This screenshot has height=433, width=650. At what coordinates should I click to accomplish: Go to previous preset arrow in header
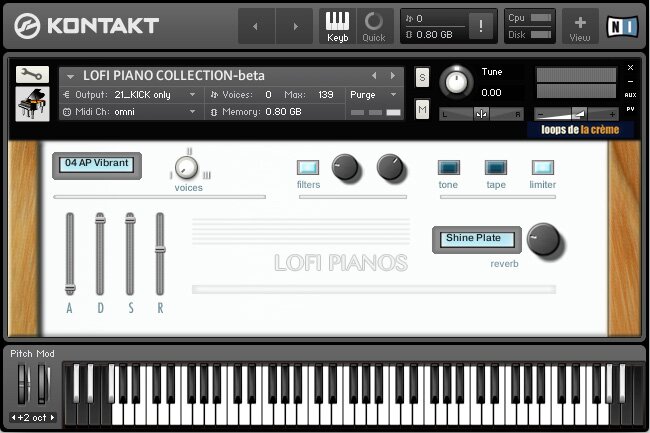[256, 26]
